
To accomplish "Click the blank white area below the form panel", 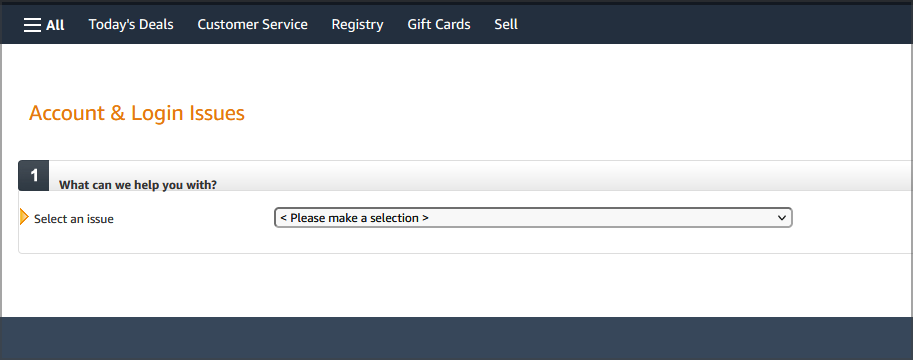I will click(456, 285).
